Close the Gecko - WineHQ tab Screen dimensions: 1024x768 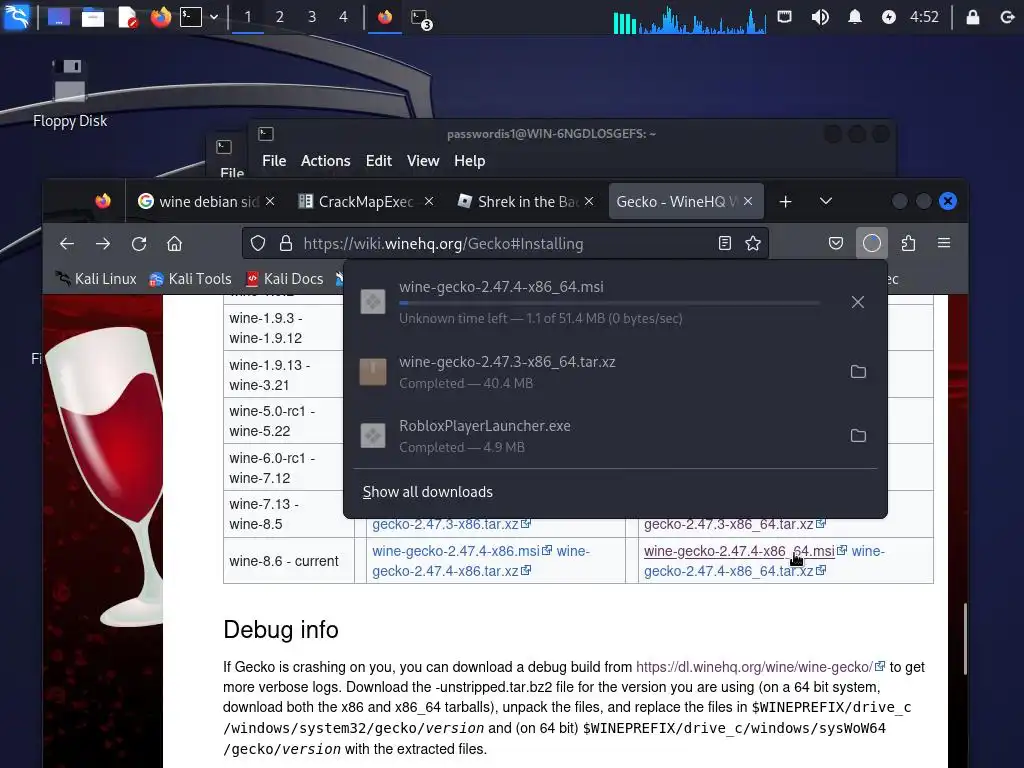[748, 201]
